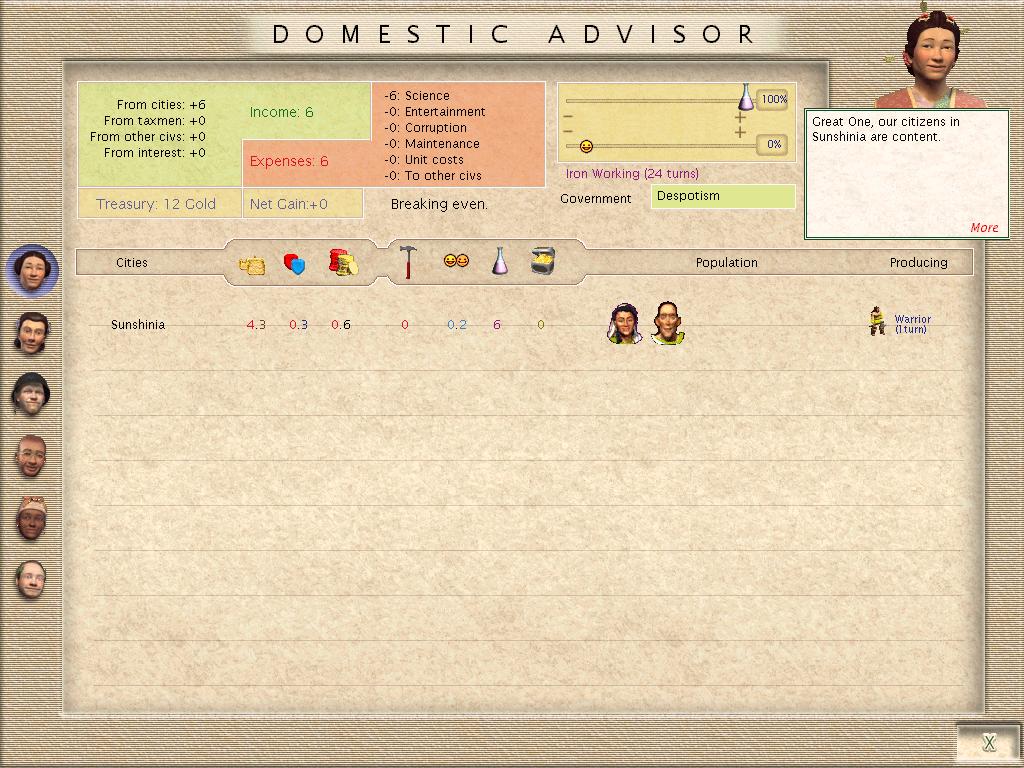
Task: Click advisor message about Sunshinia citizens
Action: 886,129
